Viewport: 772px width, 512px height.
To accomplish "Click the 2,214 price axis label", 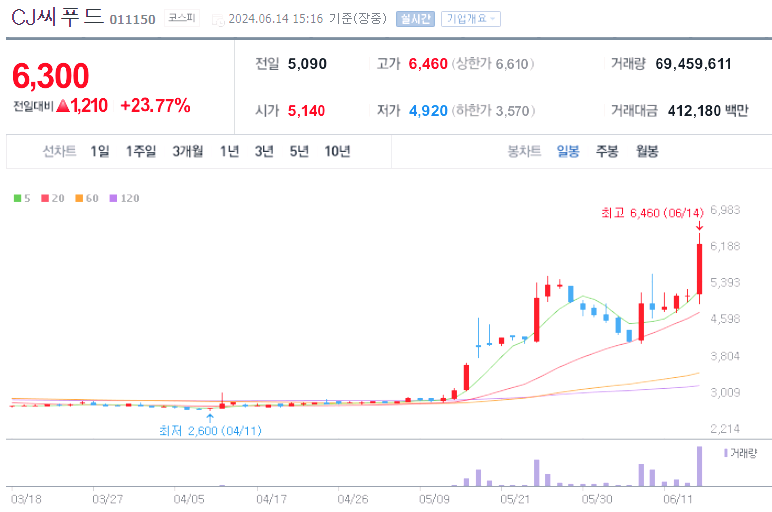I will (x=725, y=429).
